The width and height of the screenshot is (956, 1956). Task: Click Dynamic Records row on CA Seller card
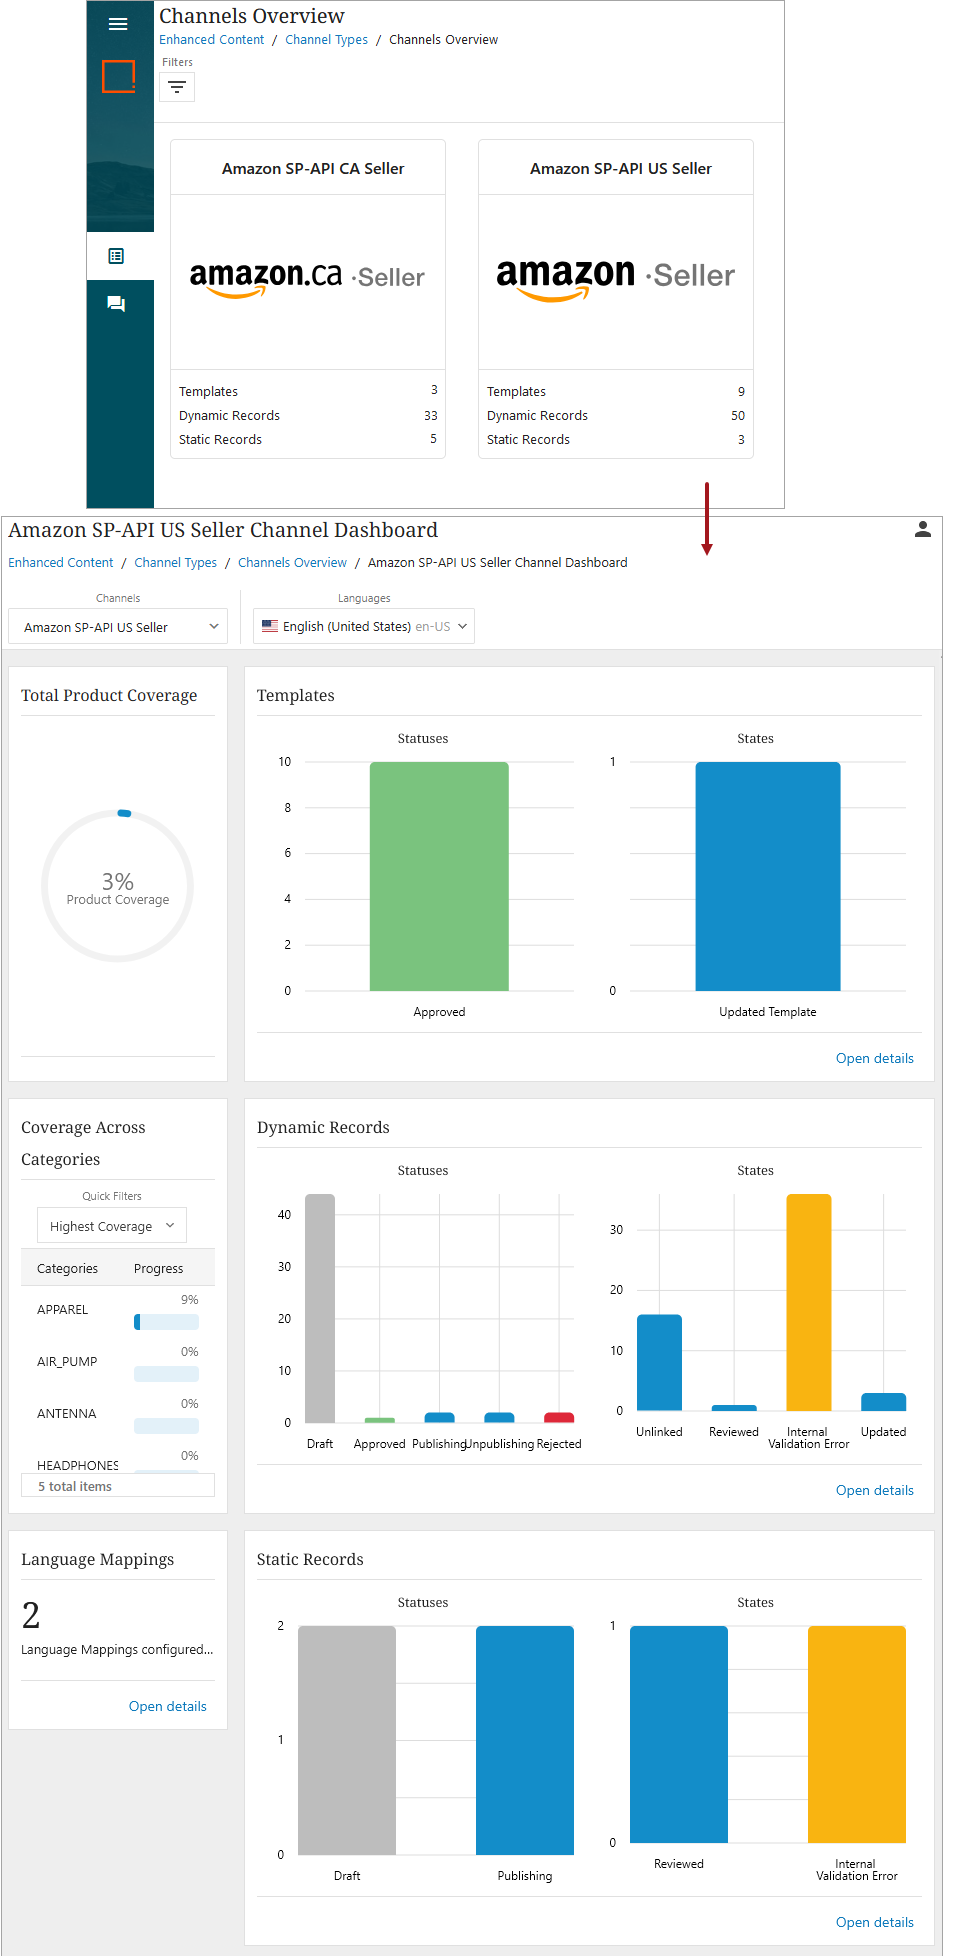tap(308, 415)
